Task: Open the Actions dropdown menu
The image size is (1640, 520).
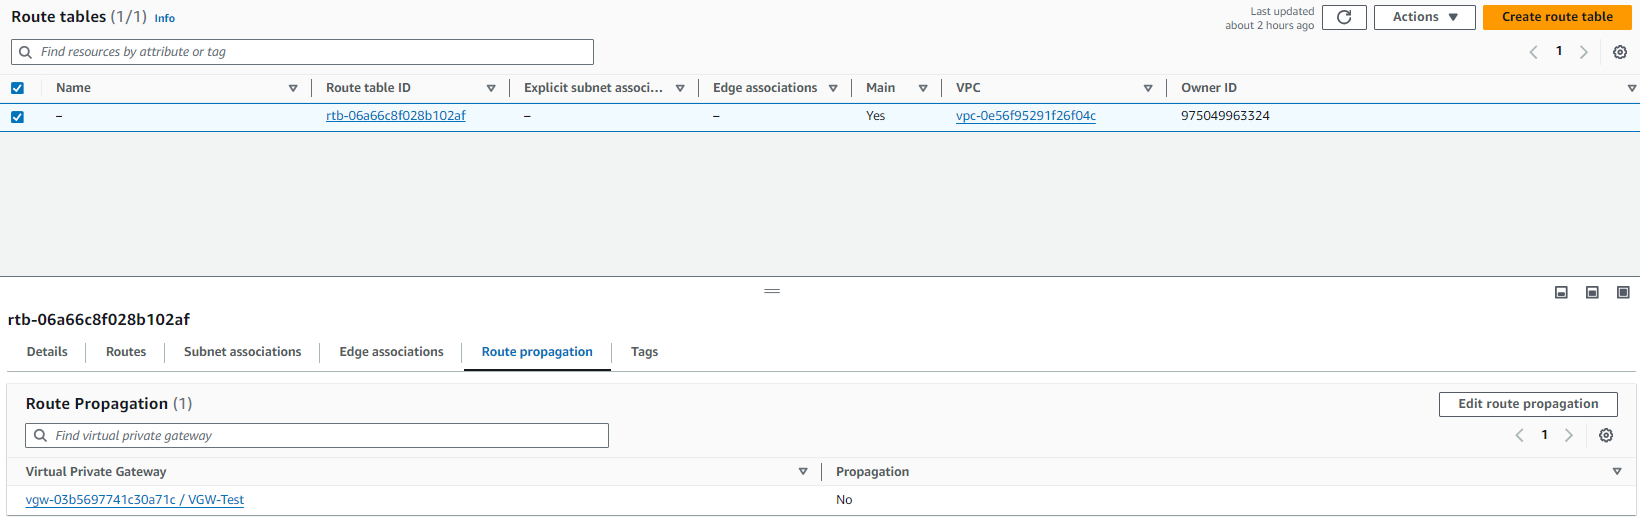Action: pos(1424,17)
